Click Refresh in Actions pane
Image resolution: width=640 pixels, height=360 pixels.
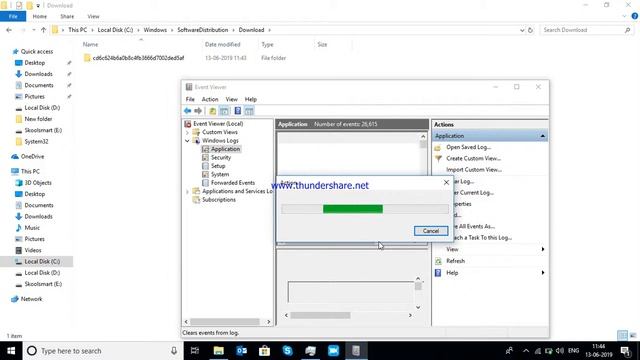tap(455, 261)
